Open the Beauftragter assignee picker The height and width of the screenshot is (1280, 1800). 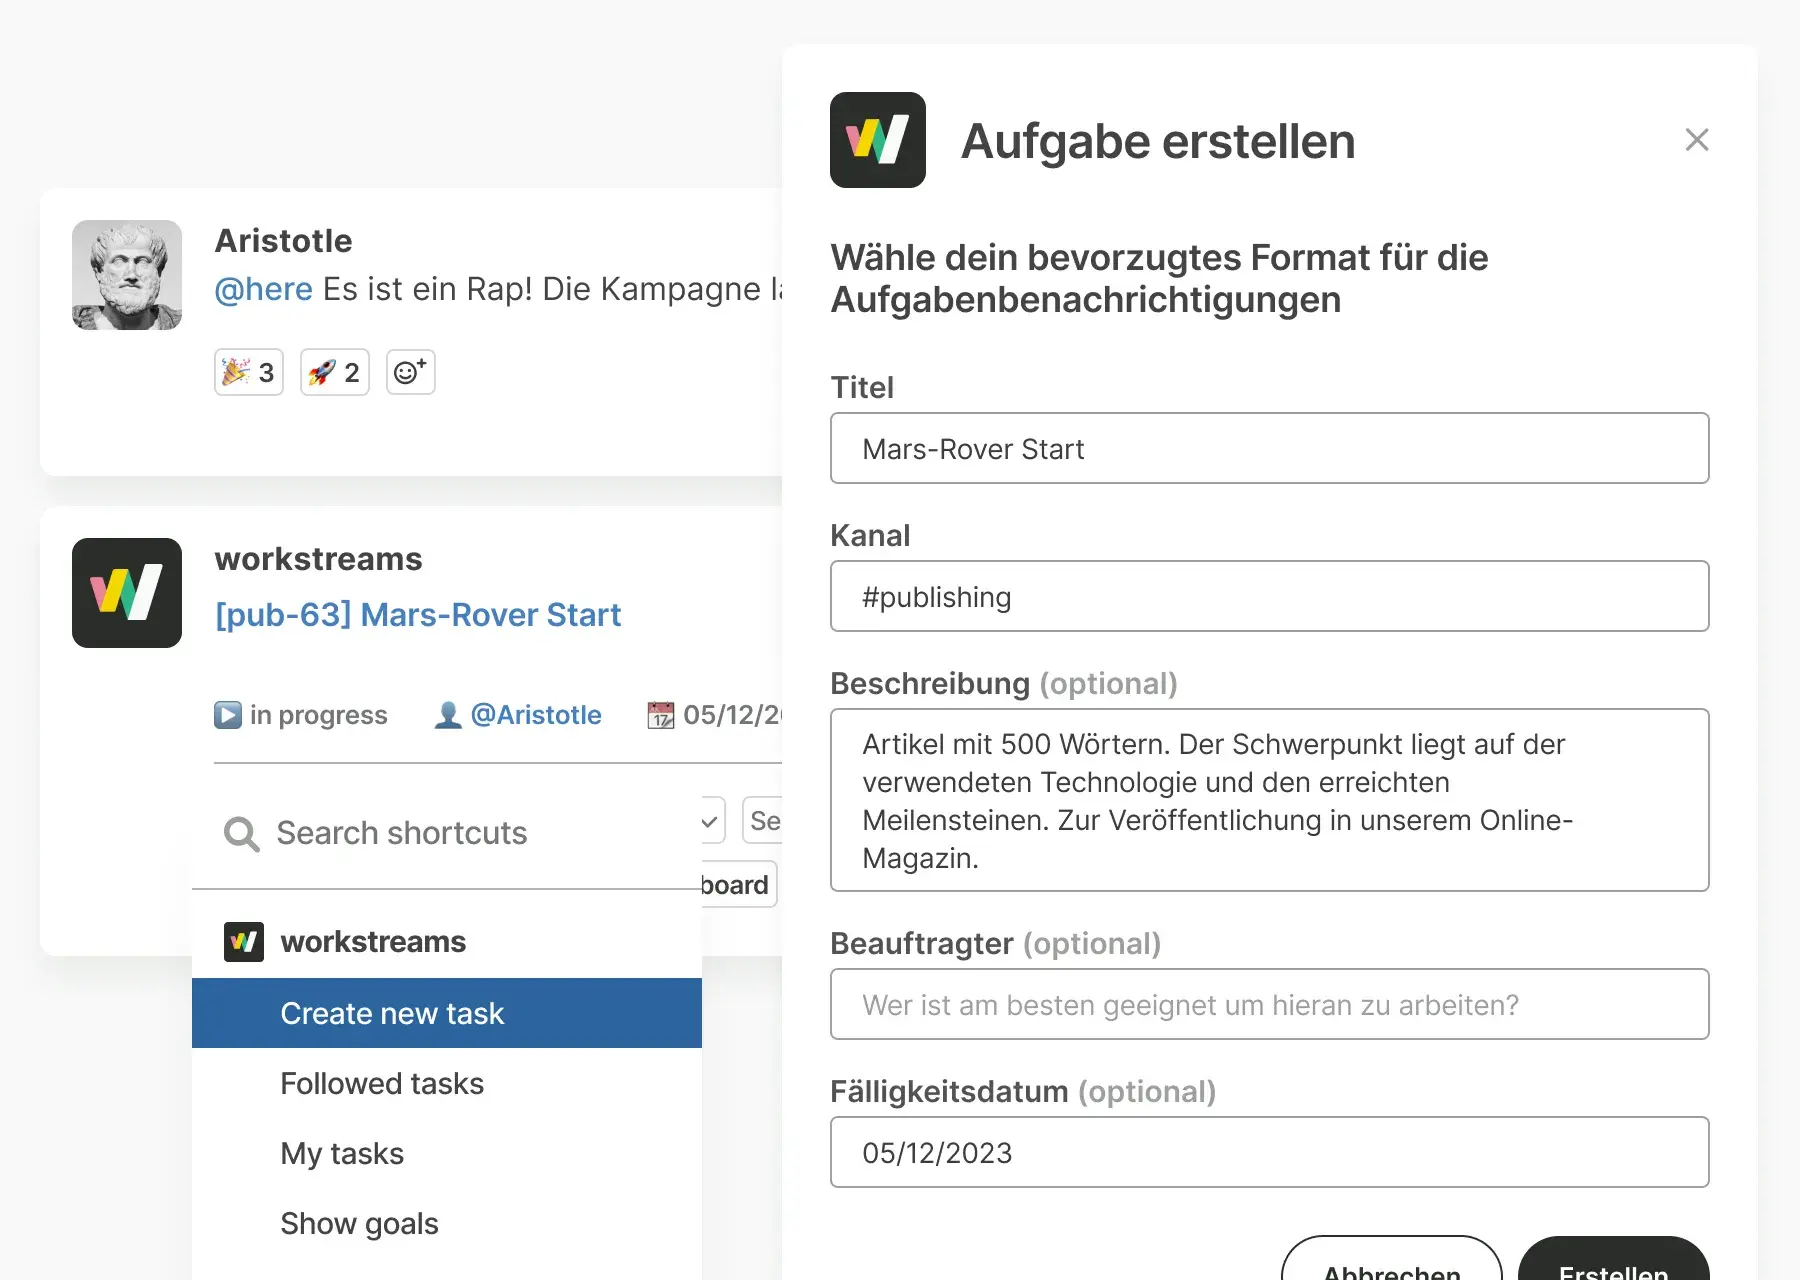(x=1269, y=1004)
